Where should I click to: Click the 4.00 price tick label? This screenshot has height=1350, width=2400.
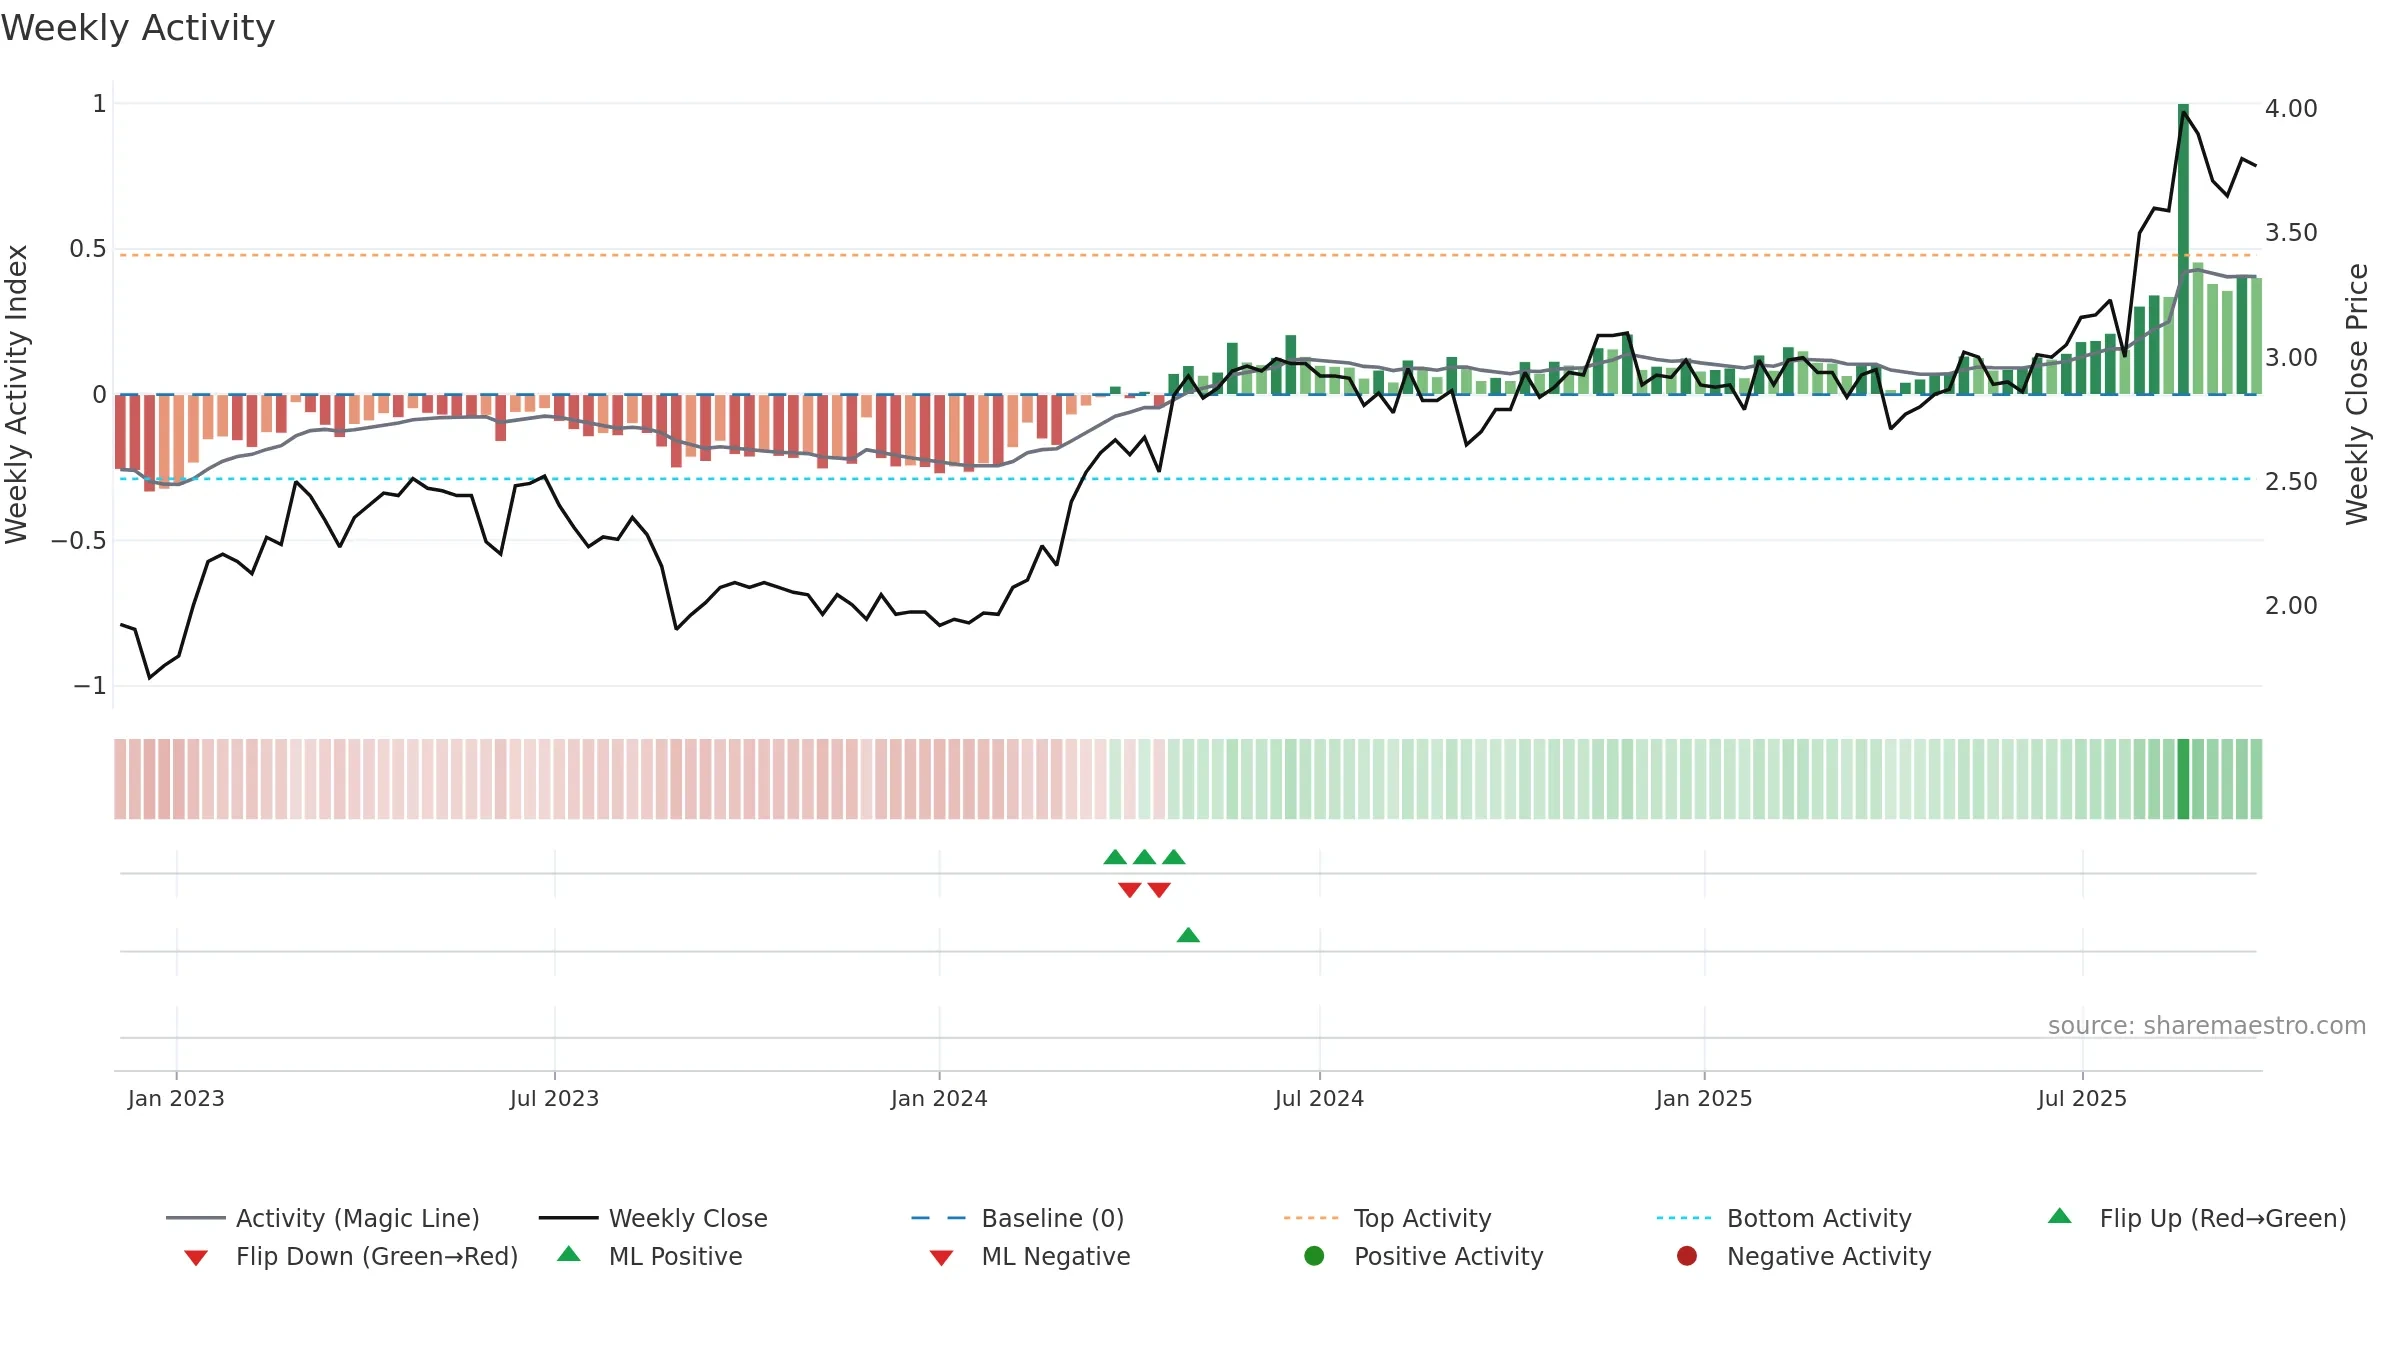coord(2291,108)
